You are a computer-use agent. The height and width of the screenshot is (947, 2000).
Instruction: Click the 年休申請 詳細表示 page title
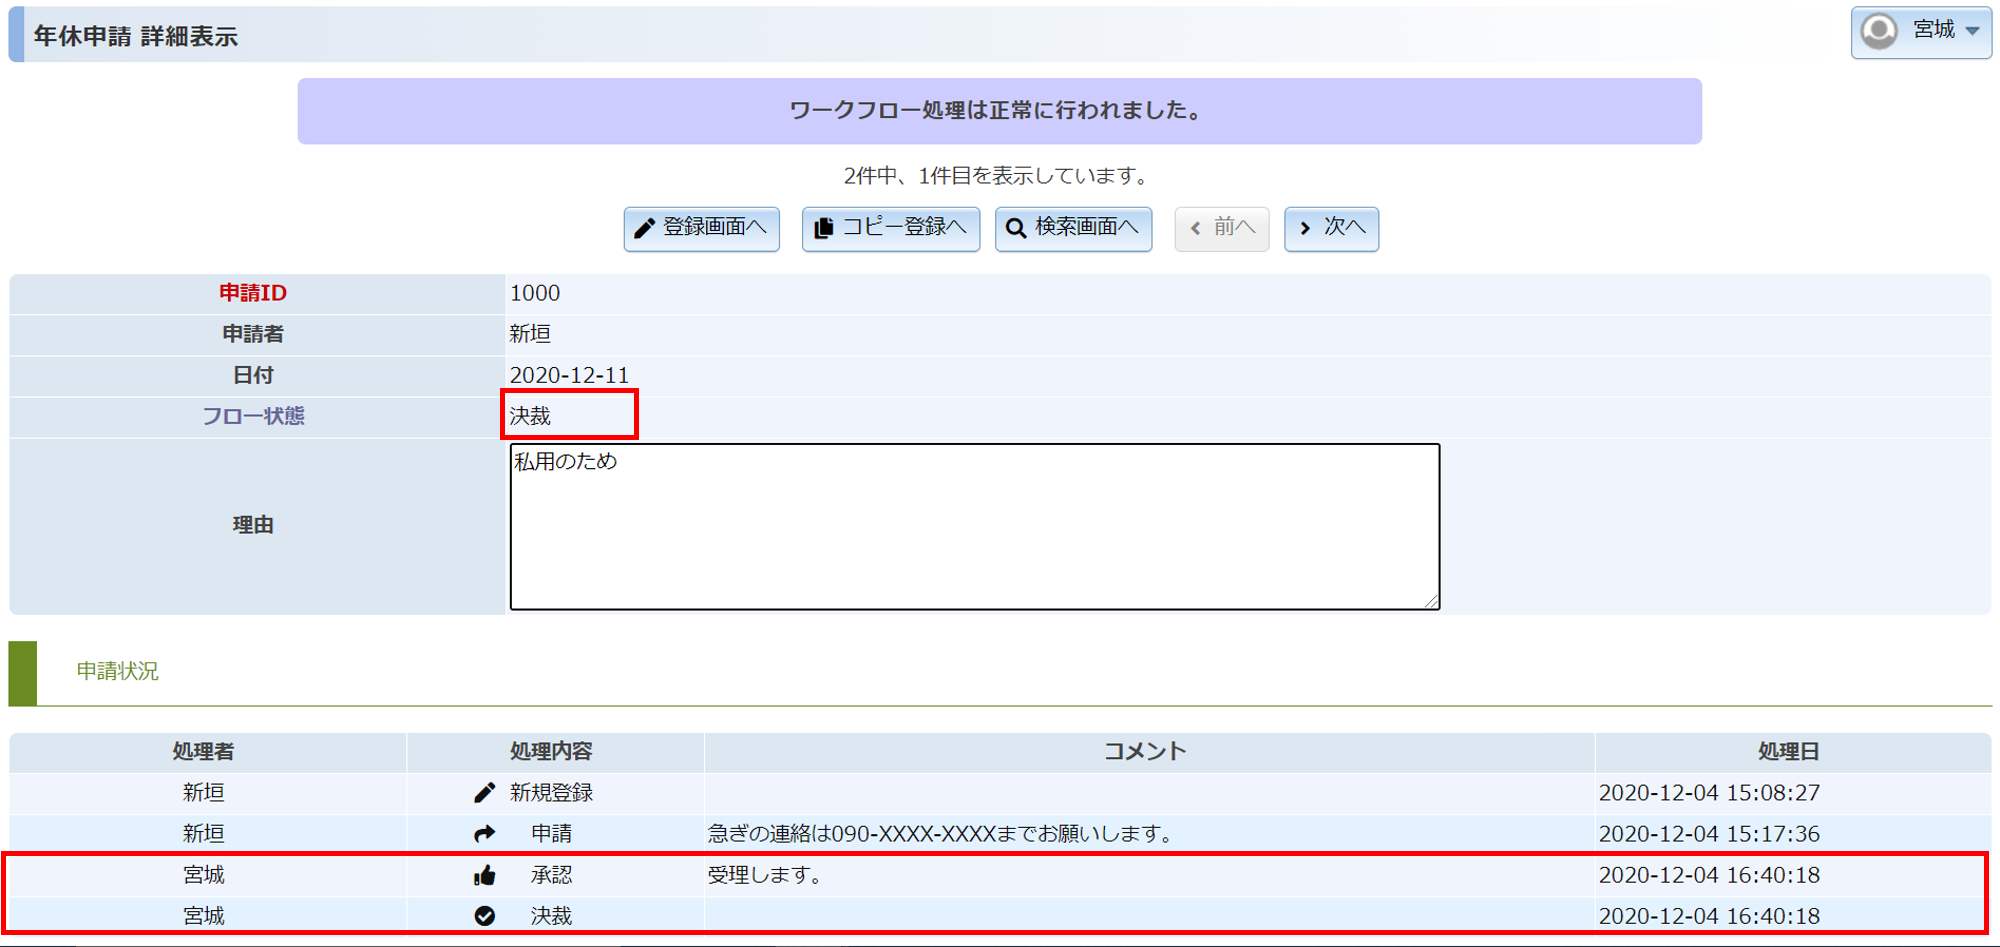point(136,37)
